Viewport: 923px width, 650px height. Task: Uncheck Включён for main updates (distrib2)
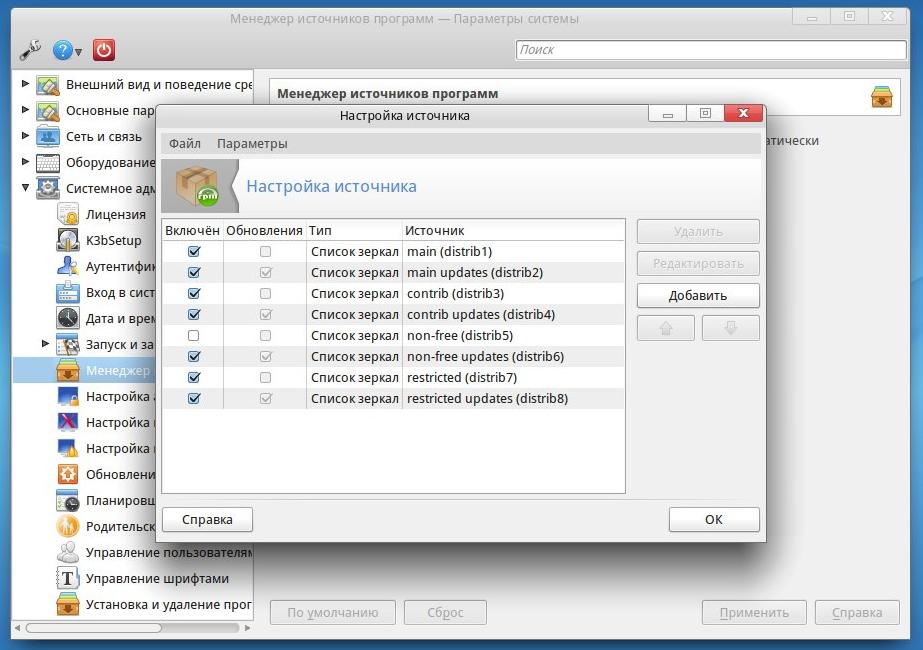(x=194, y=273)
